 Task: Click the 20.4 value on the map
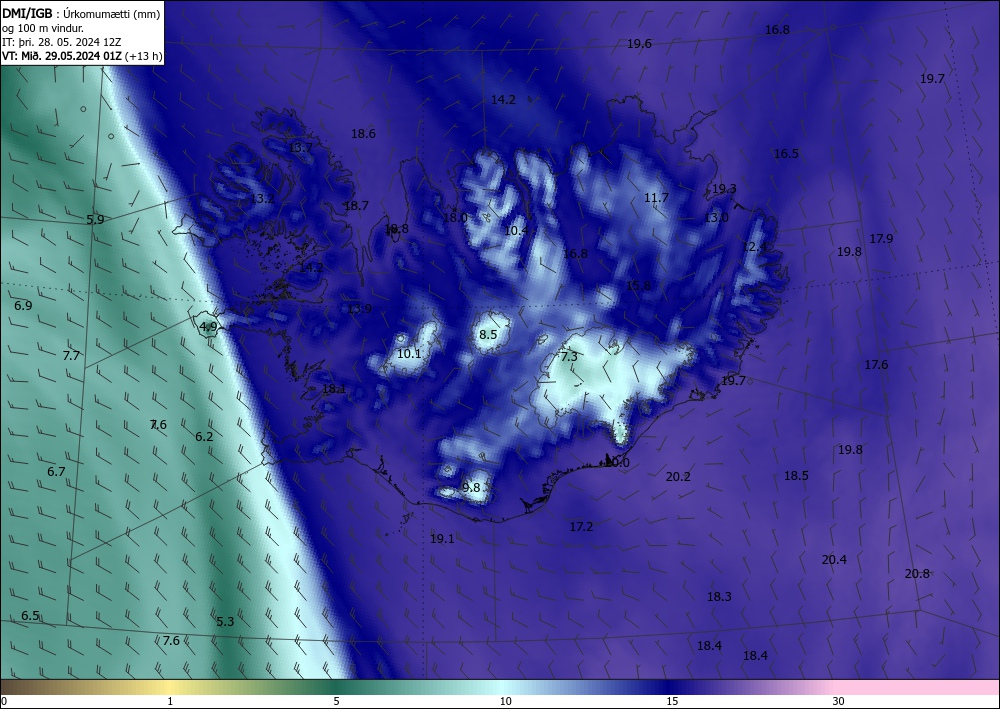[834, 560]
